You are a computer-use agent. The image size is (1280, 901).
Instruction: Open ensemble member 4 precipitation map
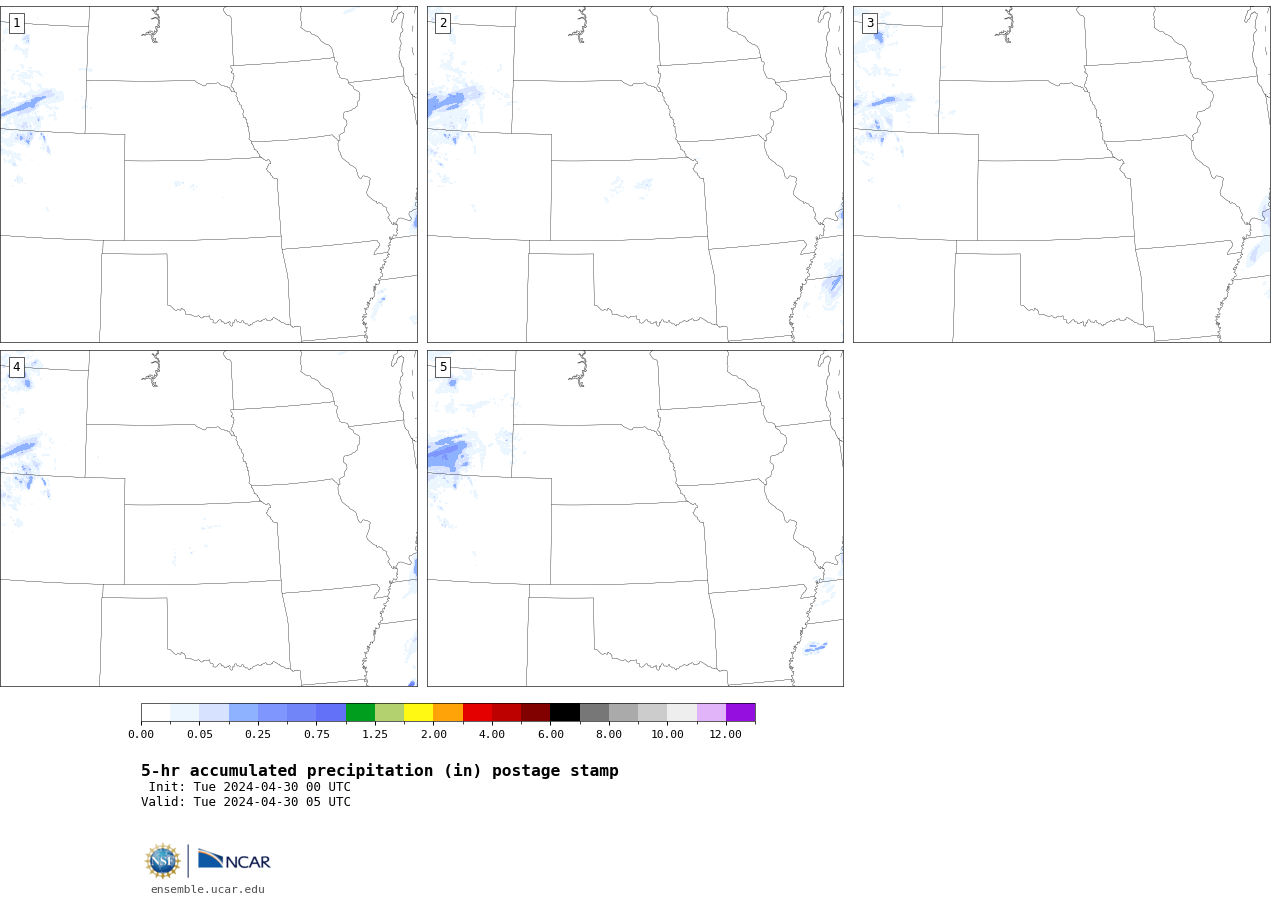coord(209,518)
